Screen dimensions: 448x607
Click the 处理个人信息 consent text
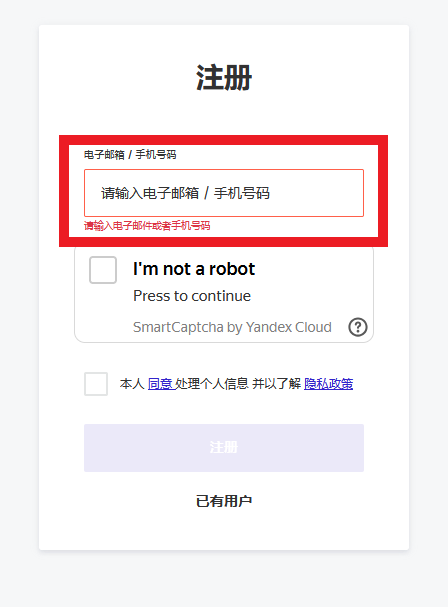[x=211, y=384]
